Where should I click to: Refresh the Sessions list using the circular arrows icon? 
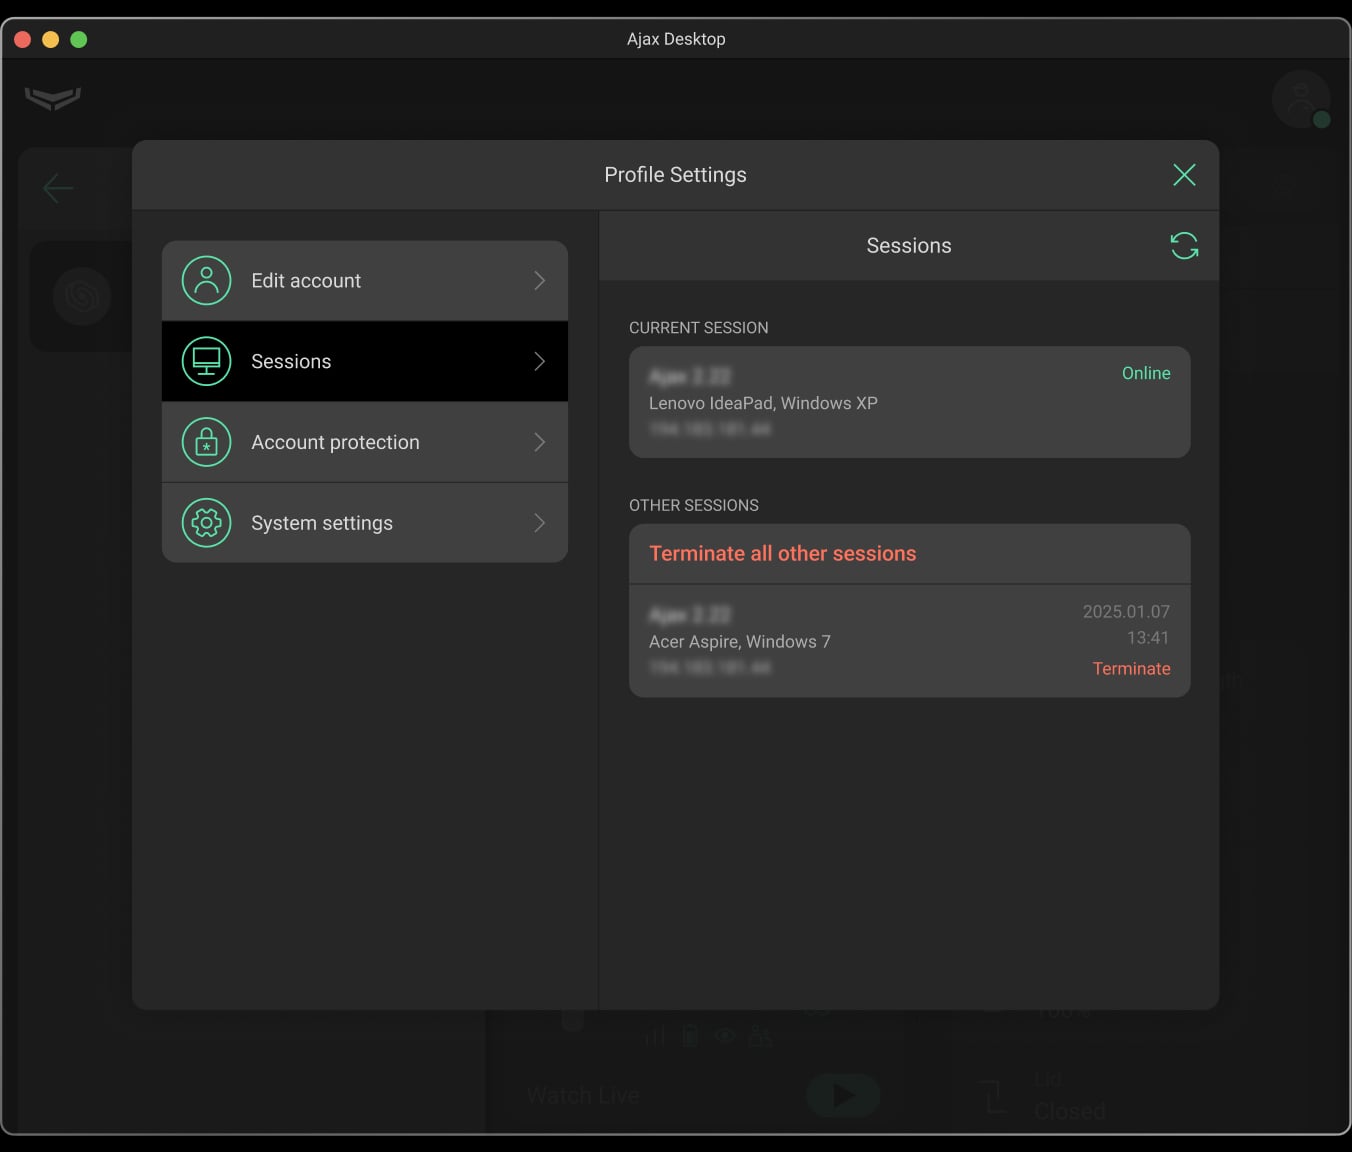[1184, 246]
